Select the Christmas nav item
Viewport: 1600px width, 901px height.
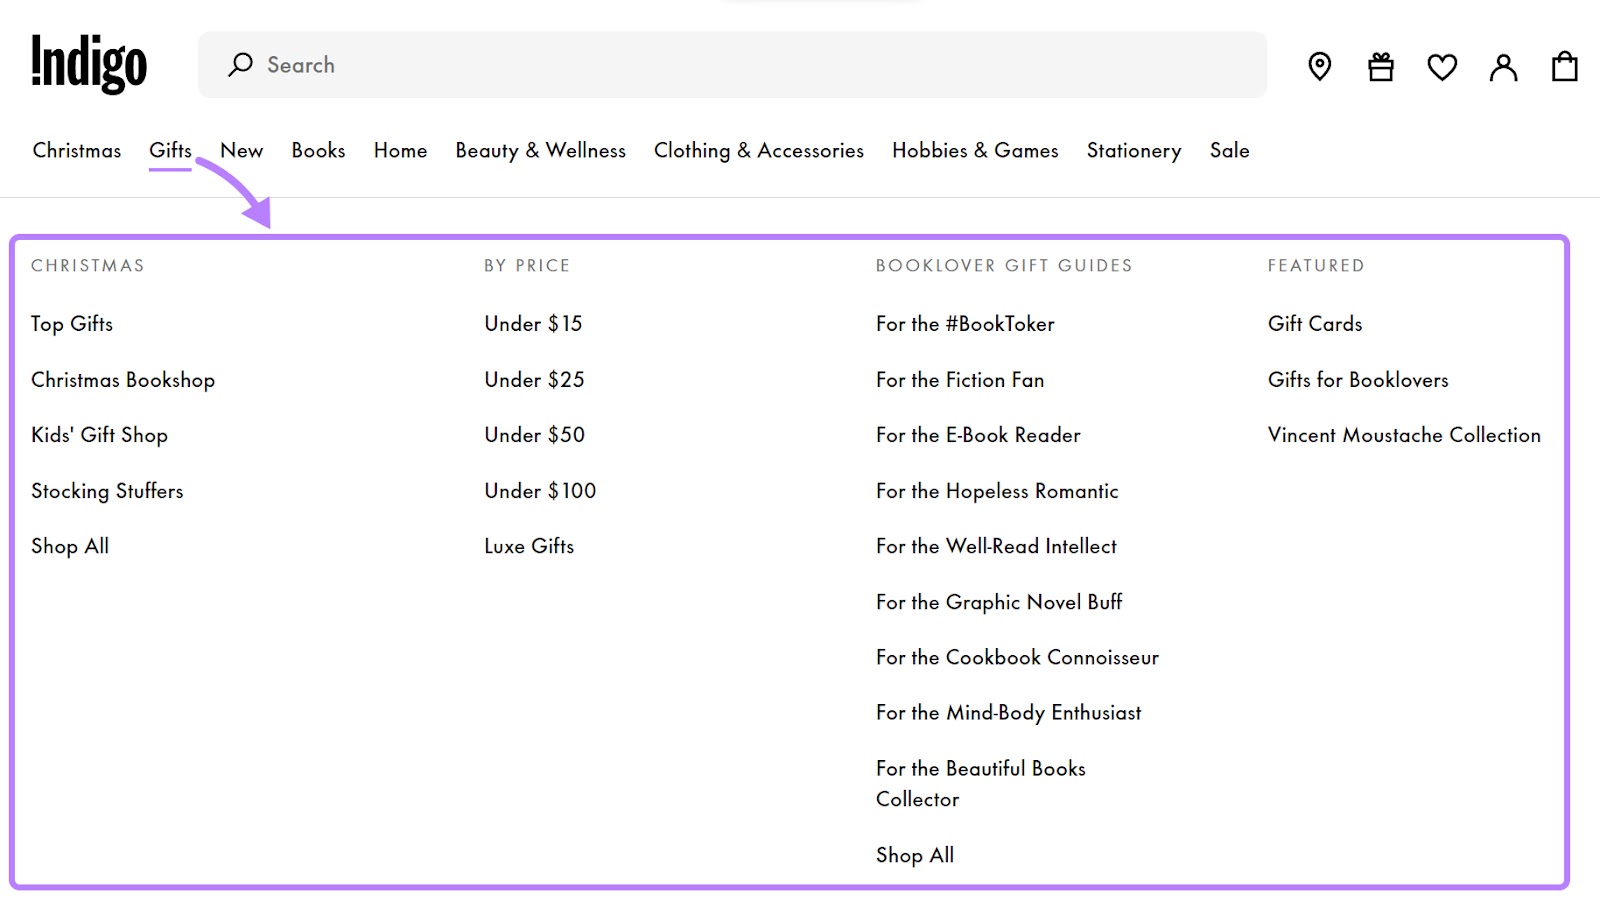(76, 150)
